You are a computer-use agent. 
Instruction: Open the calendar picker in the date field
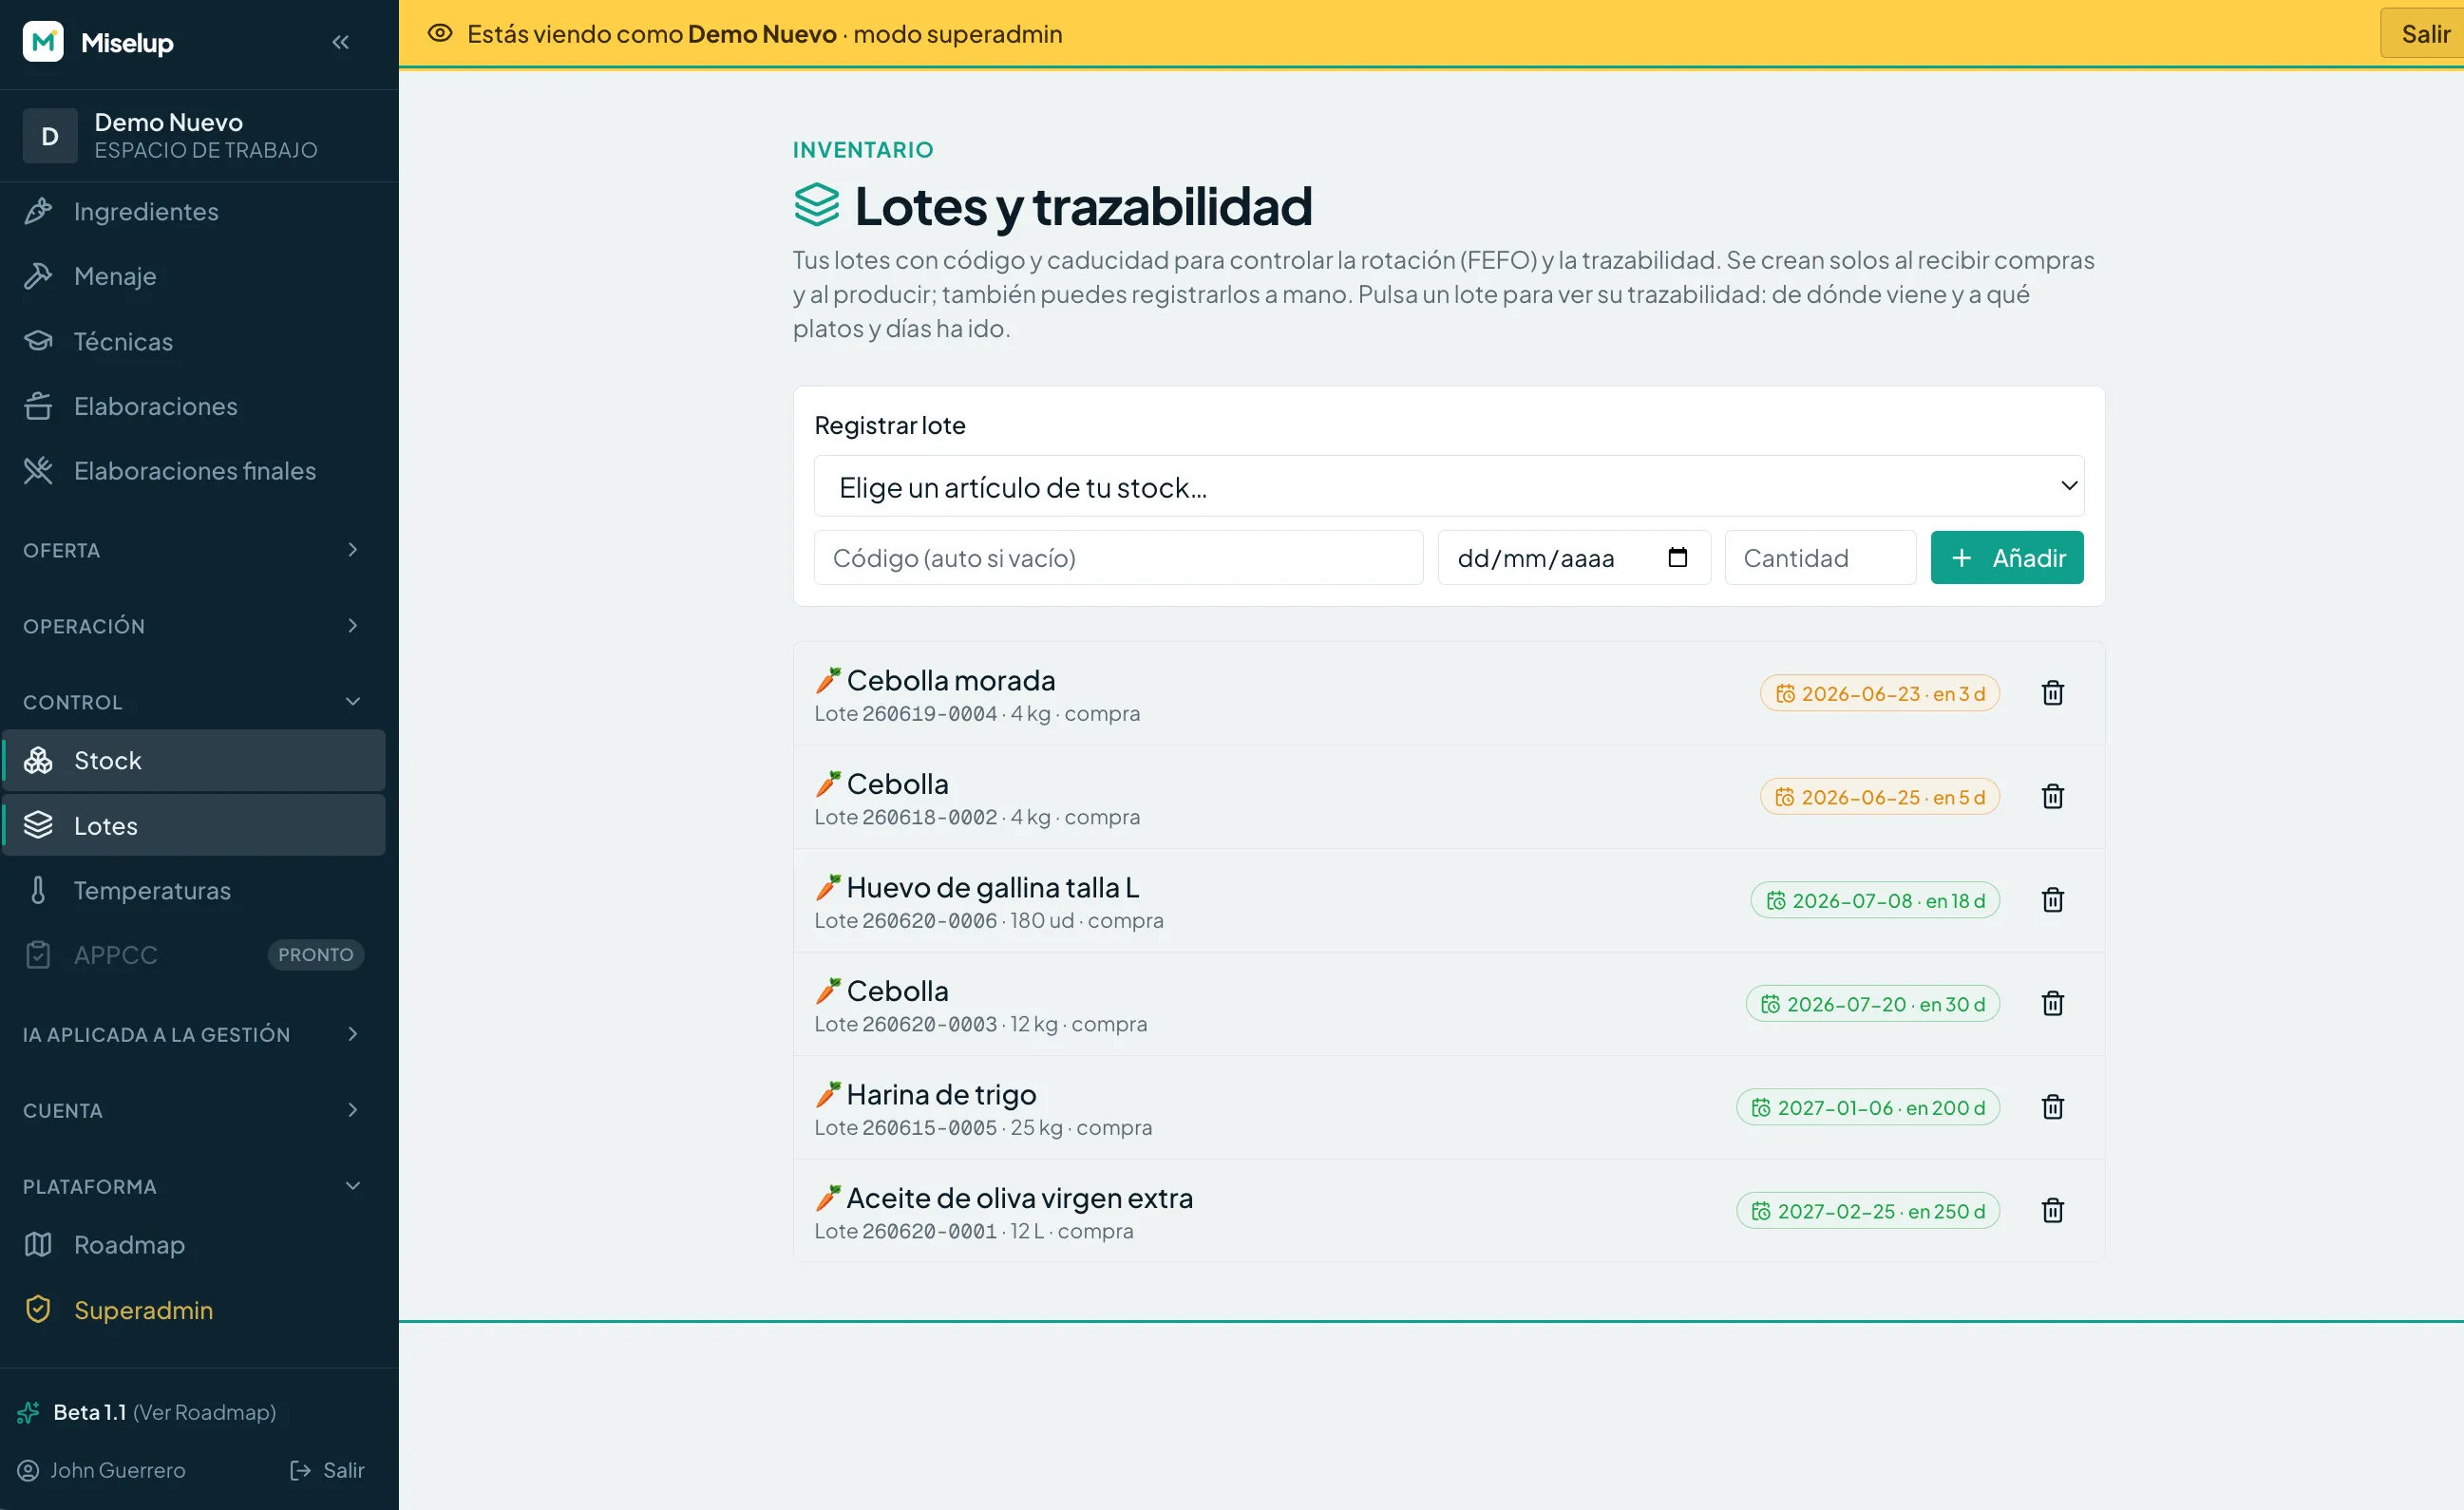coord(1677,557)
